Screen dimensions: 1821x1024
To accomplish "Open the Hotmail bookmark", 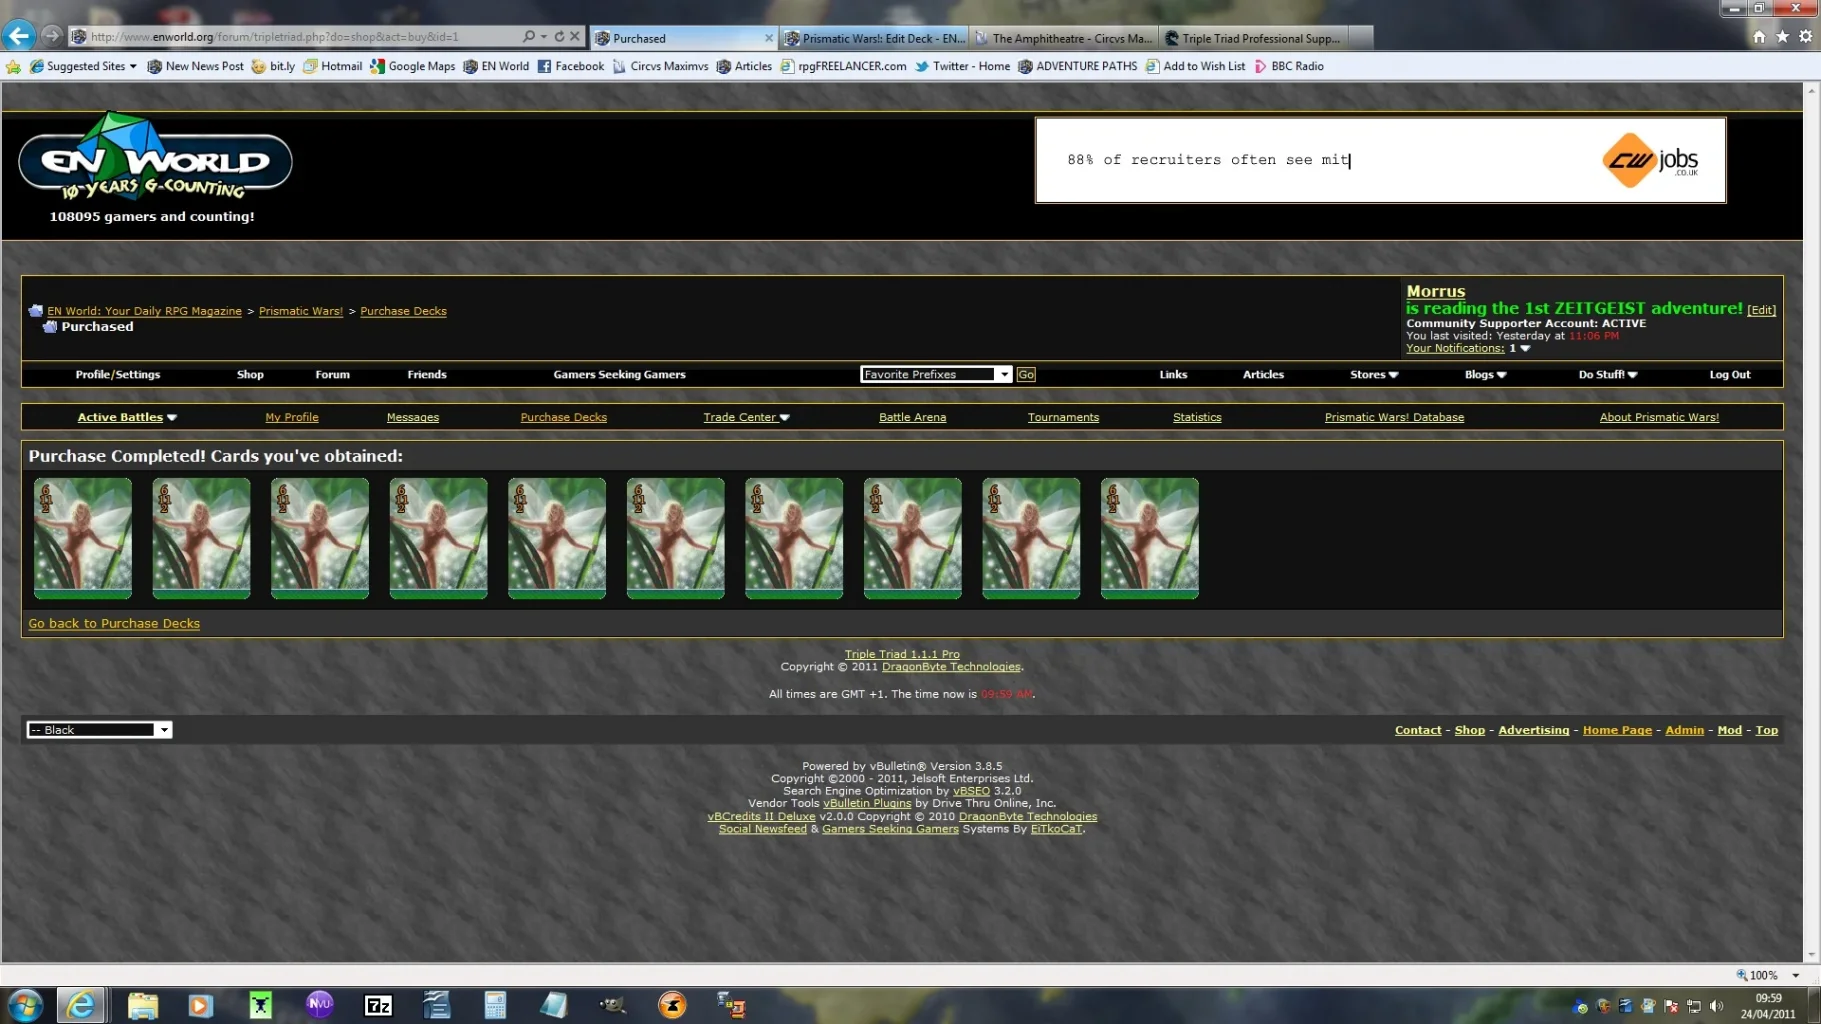I will coord(332,66).
